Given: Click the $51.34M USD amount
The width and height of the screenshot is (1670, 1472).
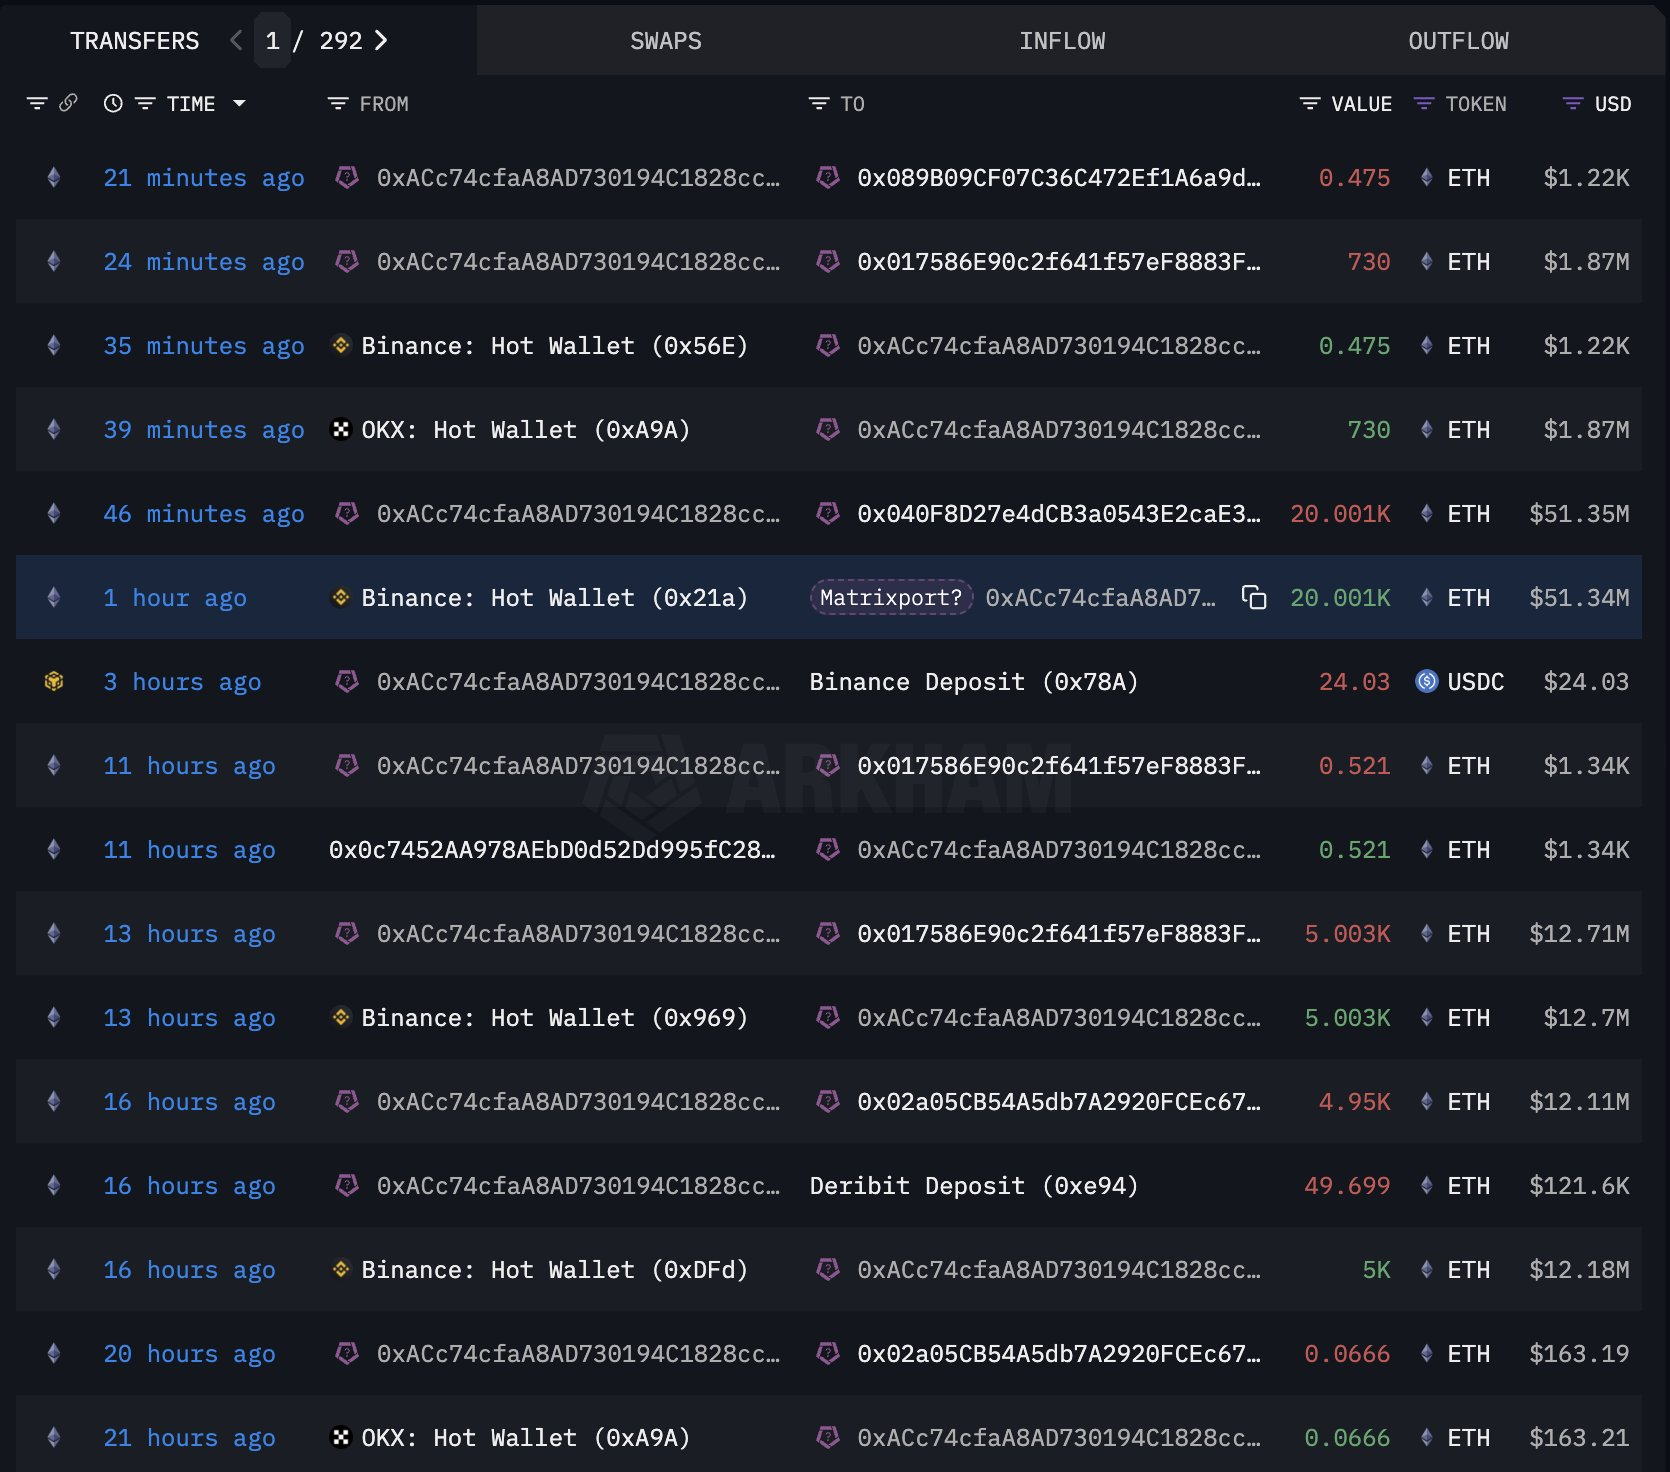Looking at the screenshot, I should point(1579,598).
